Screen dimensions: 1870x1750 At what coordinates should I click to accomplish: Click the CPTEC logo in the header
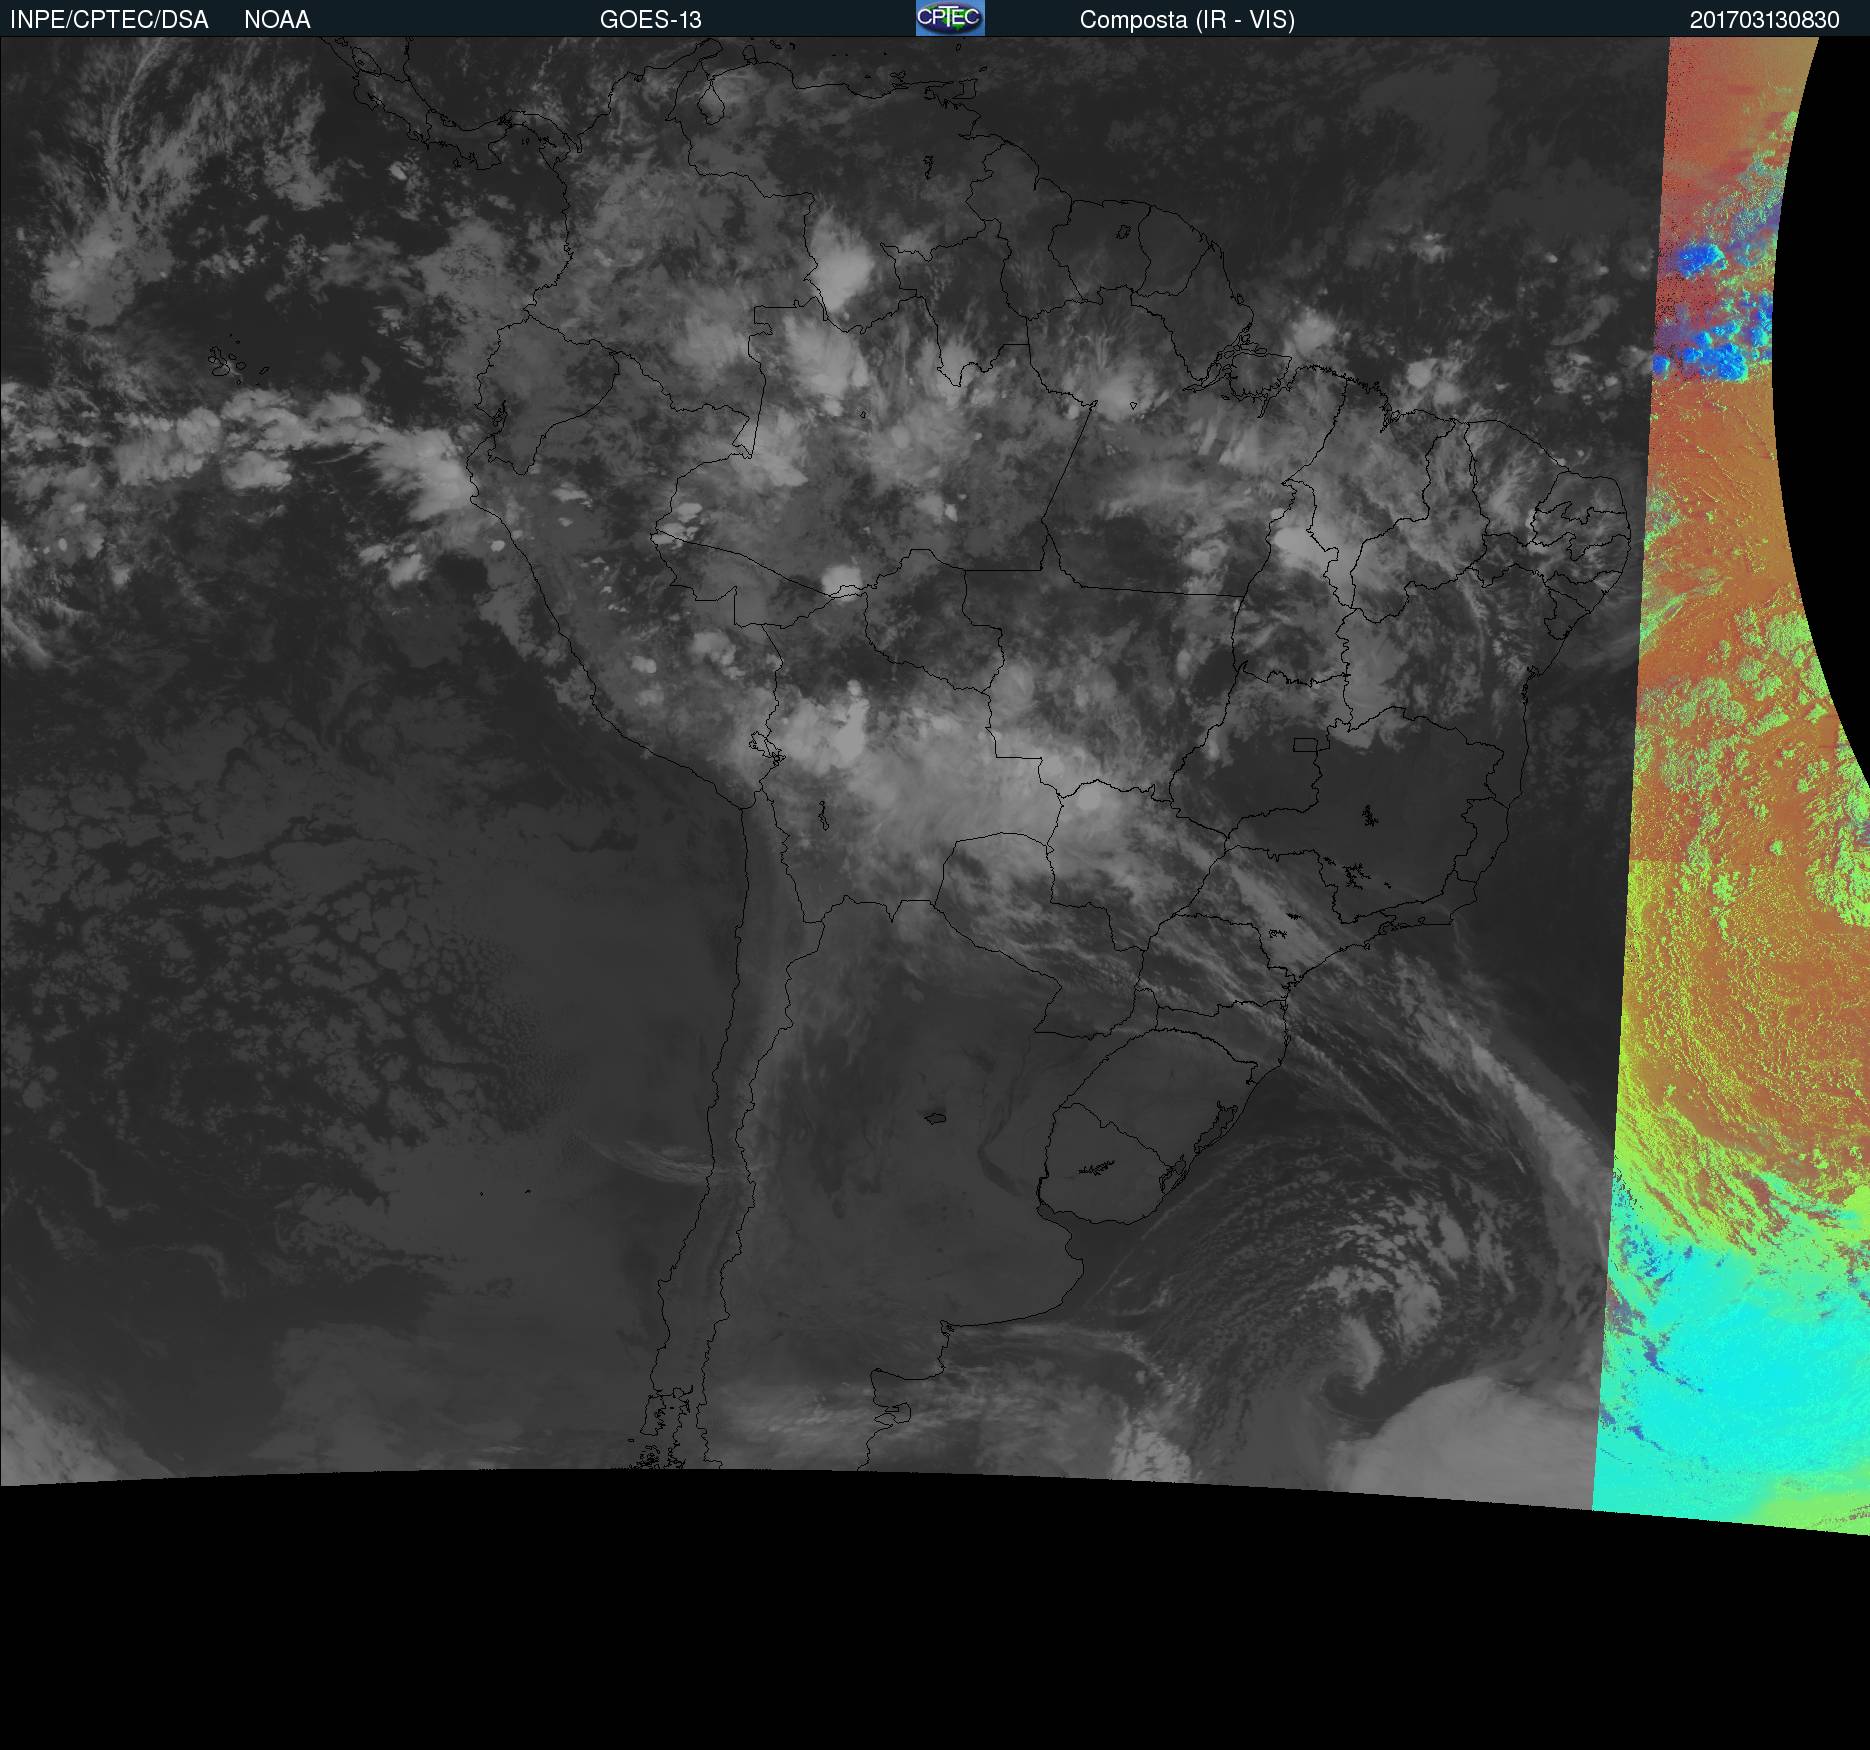coord(950,18)
